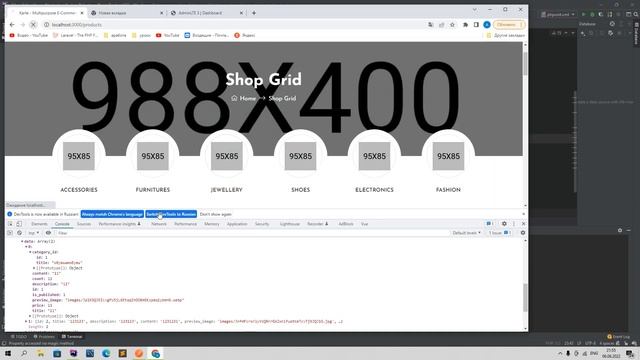Open DevTools more options menu

514,224
